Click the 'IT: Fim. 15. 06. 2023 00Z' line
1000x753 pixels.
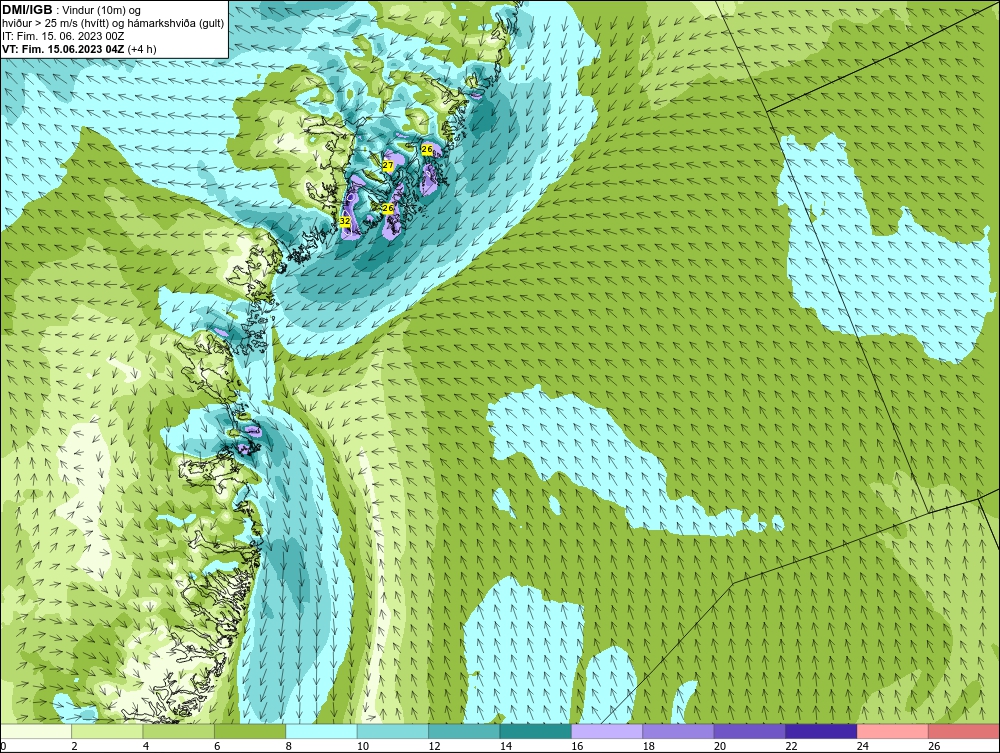pyautogui.click(x=62, y=36)
